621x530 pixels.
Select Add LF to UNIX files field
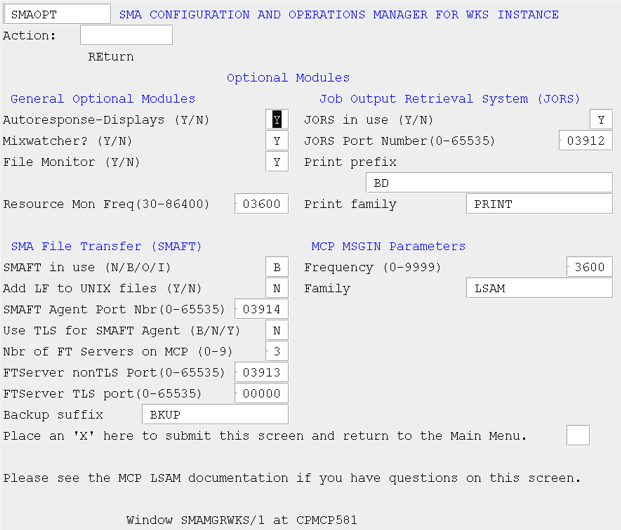pyautogui.click(x=277, y=288)
